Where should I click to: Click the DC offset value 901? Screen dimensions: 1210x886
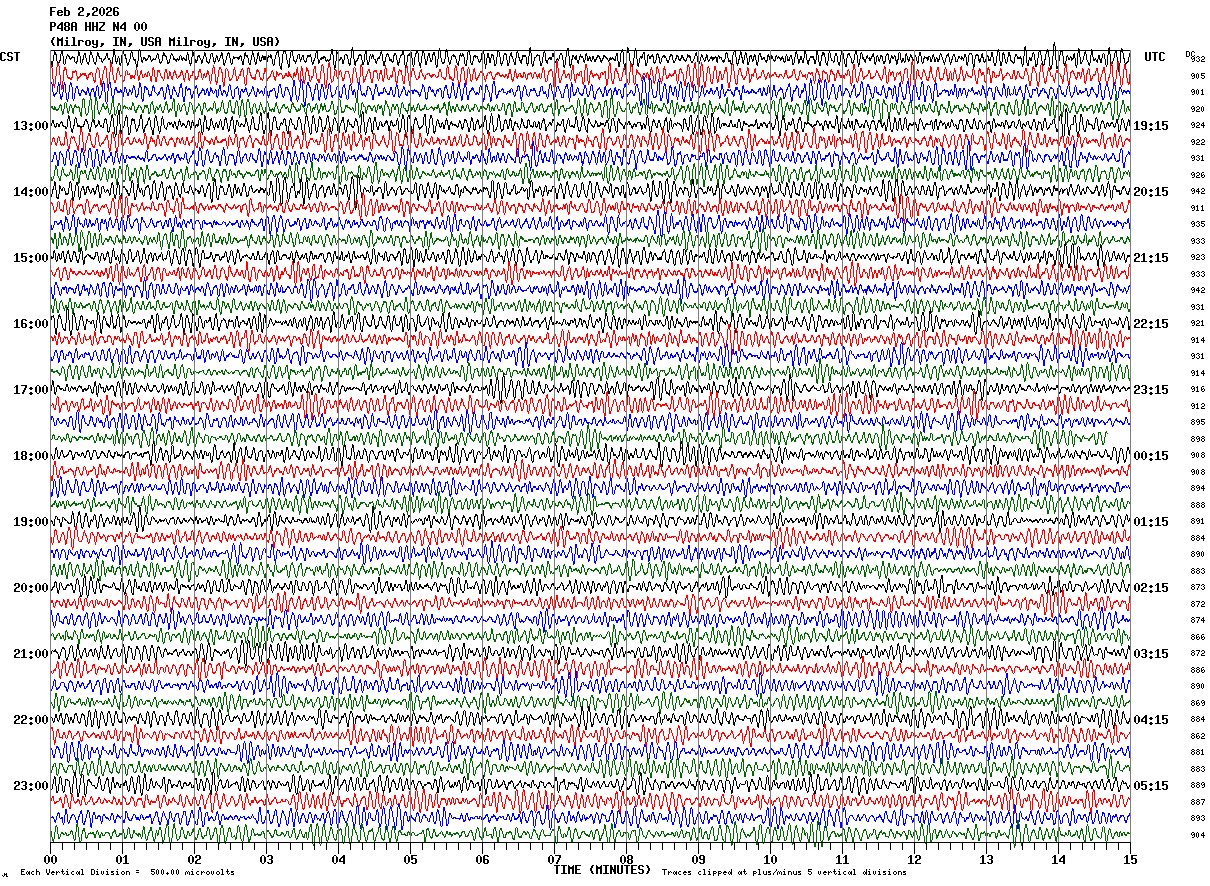(x=1197, y=93)
